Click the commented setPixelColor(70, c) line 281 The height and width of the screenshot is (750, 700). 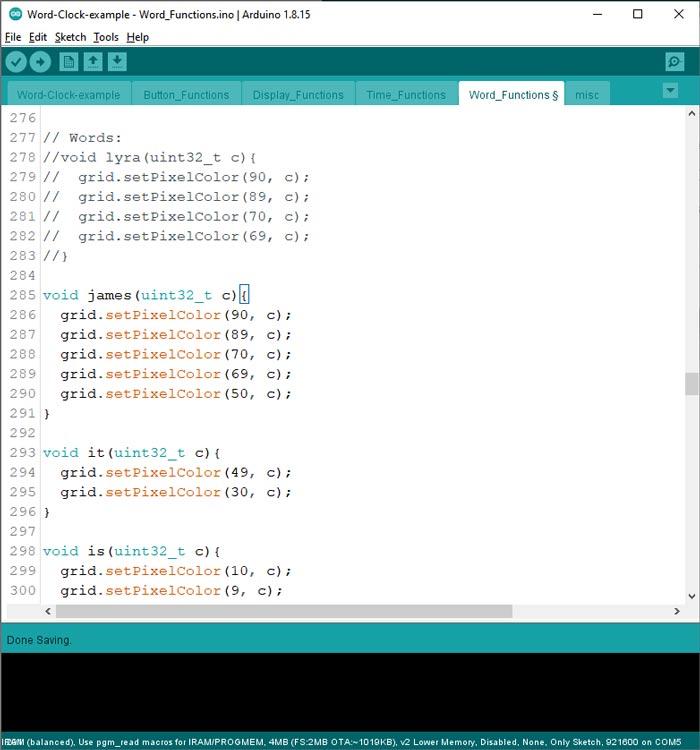tap(176, 216)
